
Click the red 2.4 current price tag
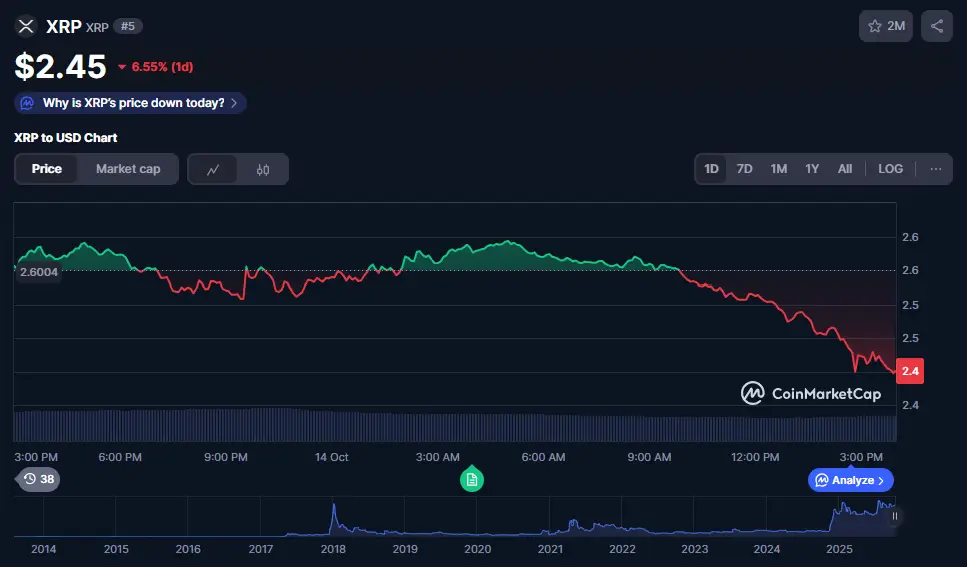910,371
